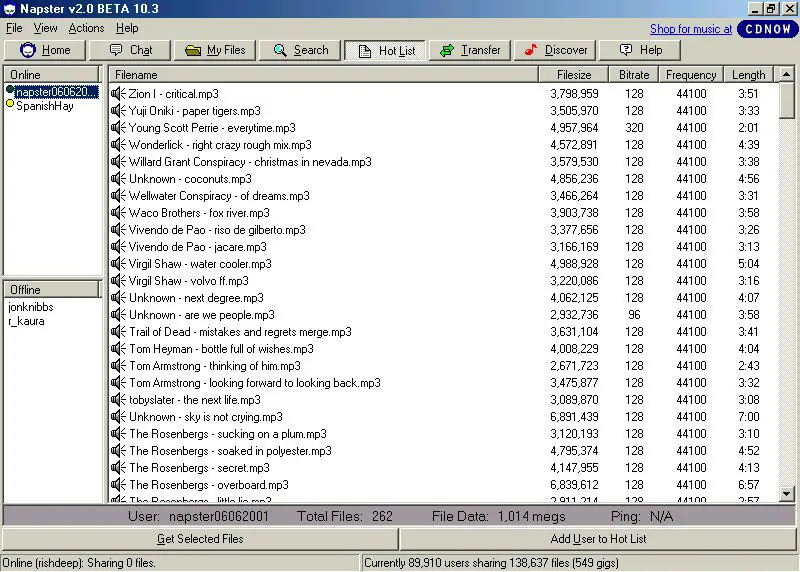Click speaker icon beside Waco Brothers - fox river.mp3
Image resolution: width=800 pixels, height=572 pixels.
(x=118, y=212)
